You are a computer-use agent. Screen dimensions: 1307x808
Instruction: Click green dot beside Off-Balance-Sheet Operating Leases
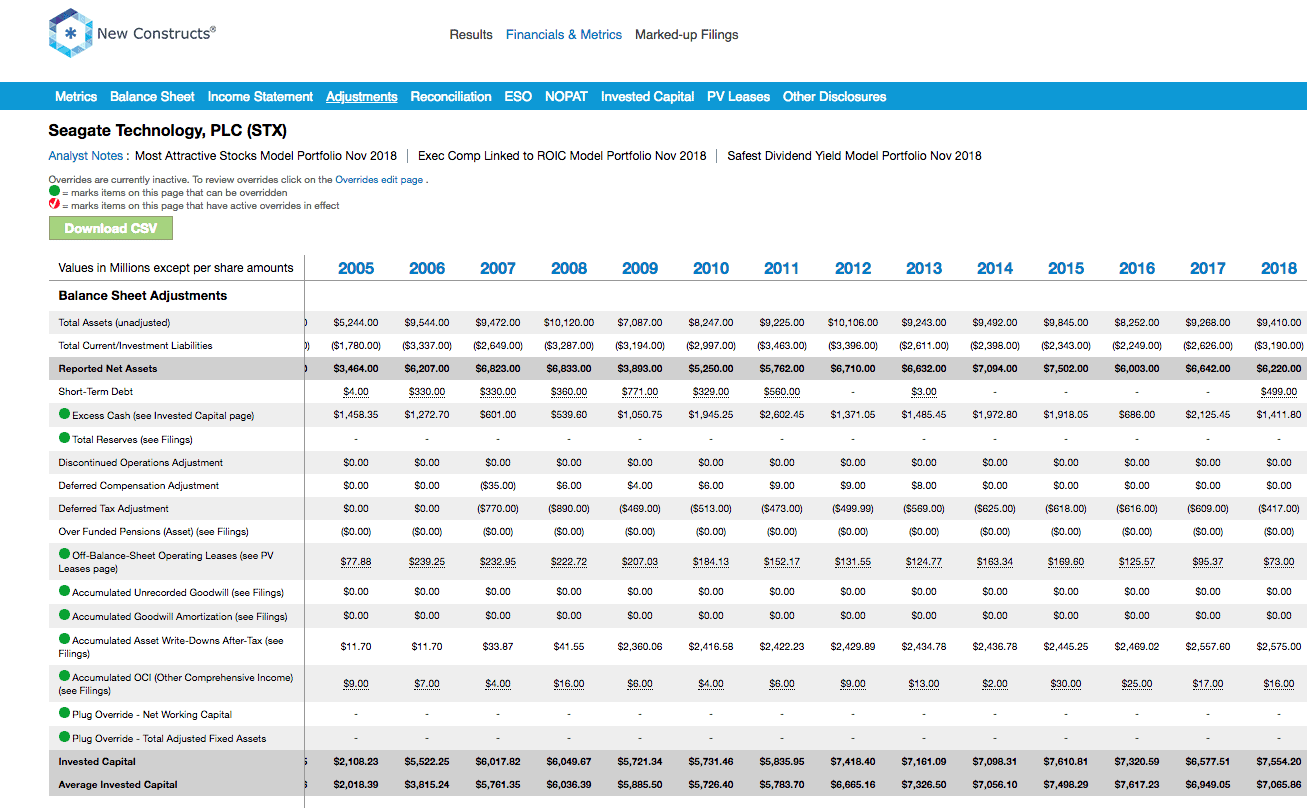65,554
